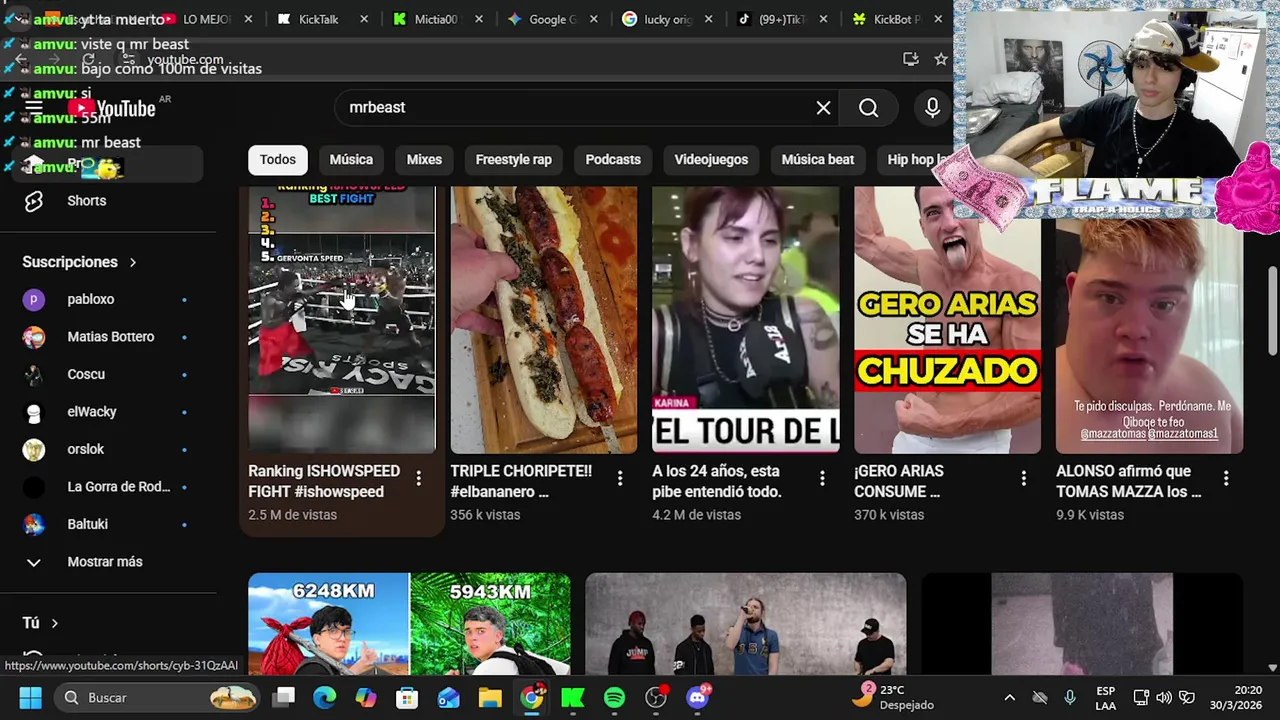
Task: Open the YouTube hamburger guide menu
Action: 33,108
